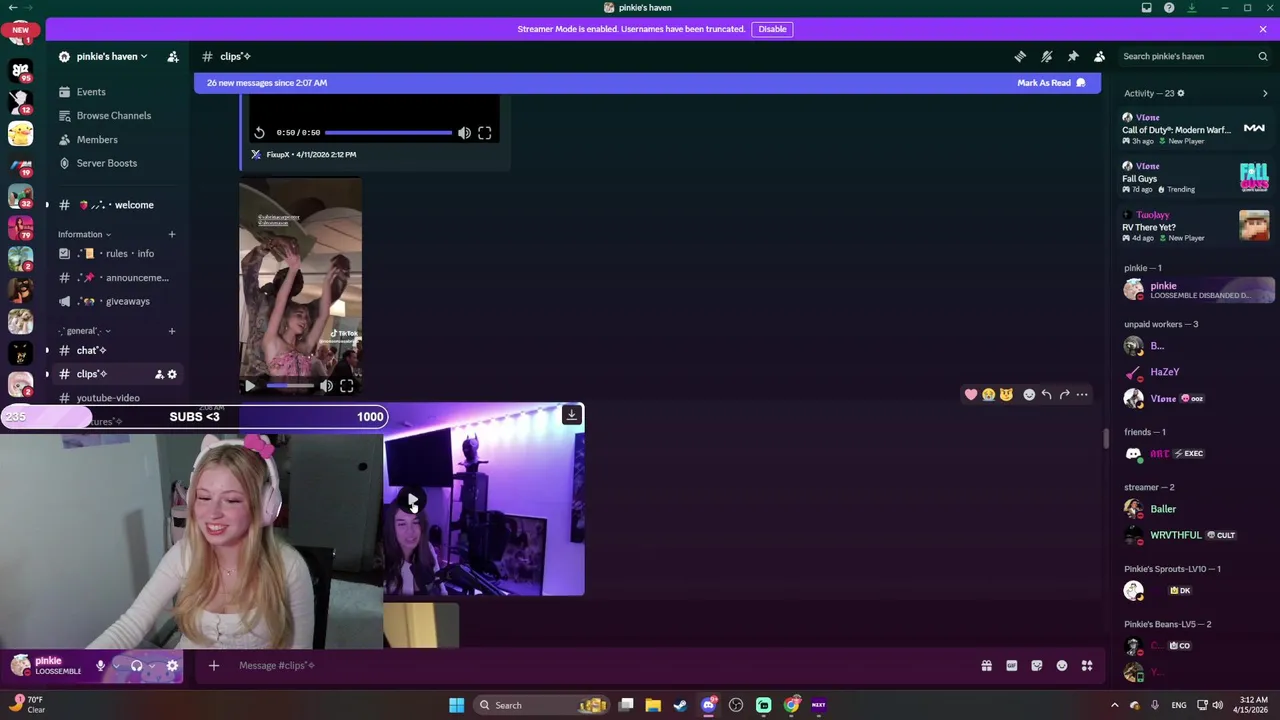Focus the Search pinkie's haven field

(x=1194, y=57)
